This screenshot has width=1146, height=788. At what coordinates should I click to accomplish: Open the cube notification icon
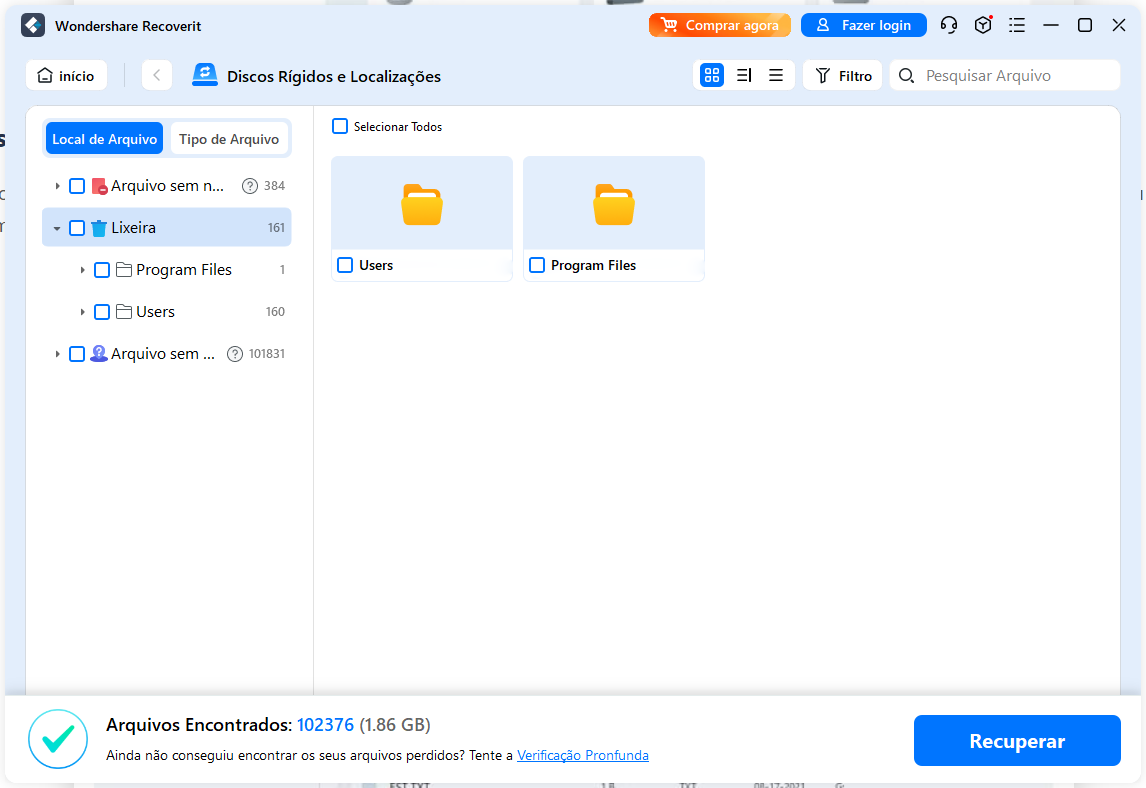pos(983,26)
